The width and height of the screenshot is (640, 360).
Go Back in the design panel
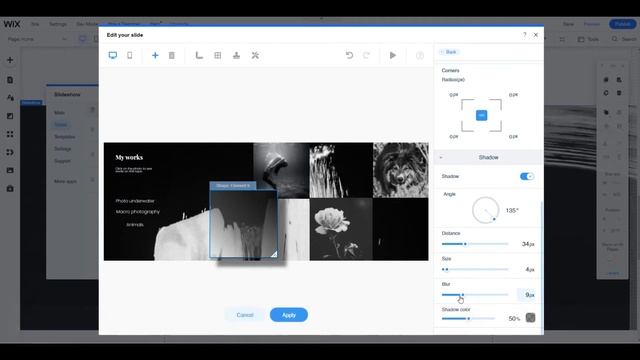point(449,52)
